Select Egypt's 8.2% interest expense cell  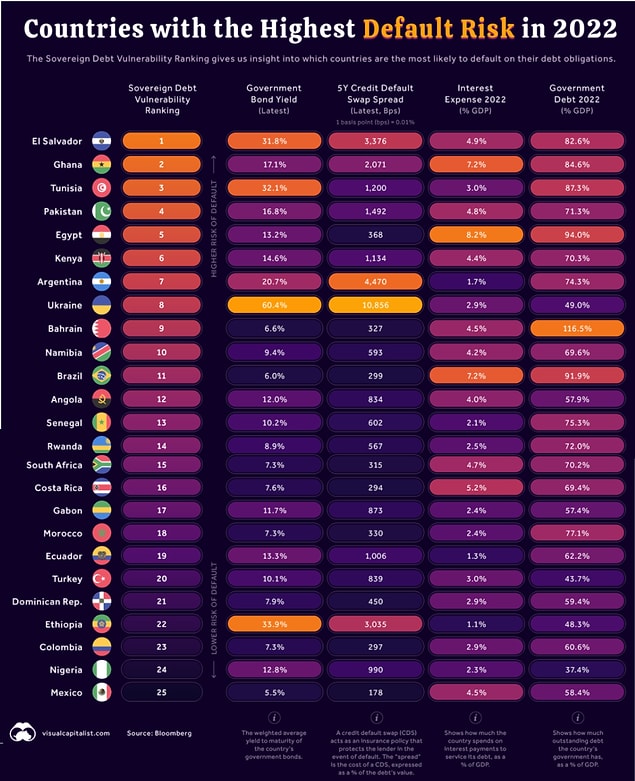476,235
